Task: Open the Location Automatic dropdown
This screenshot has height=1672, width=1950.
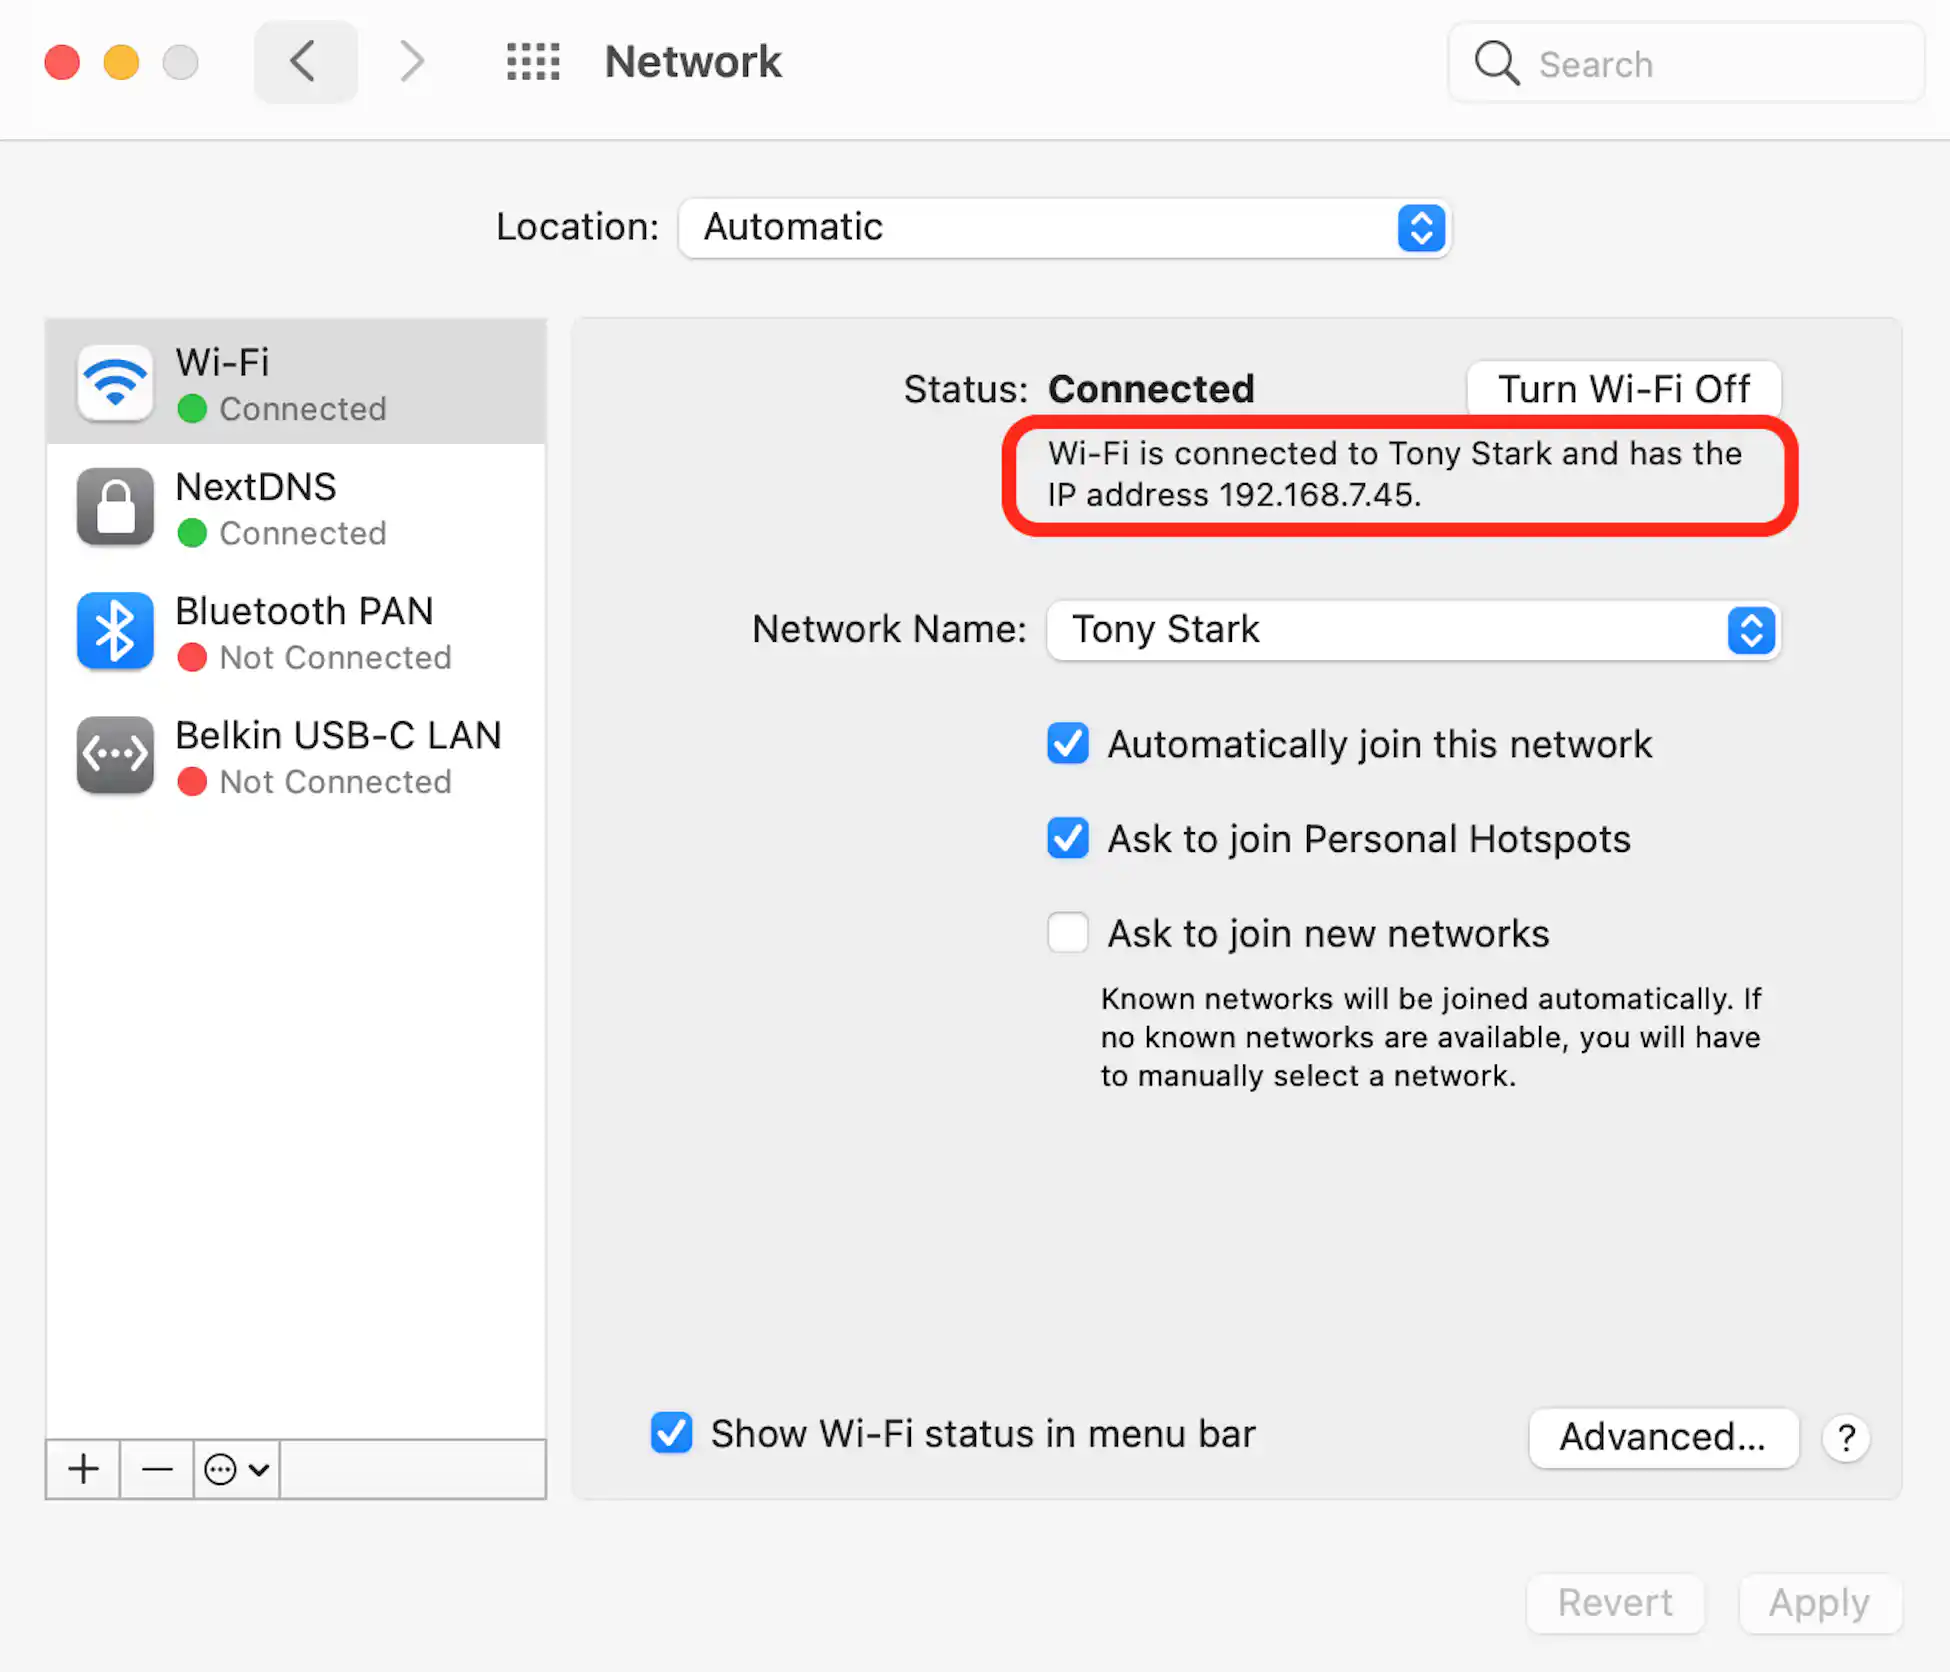Action: [1064, 228]
